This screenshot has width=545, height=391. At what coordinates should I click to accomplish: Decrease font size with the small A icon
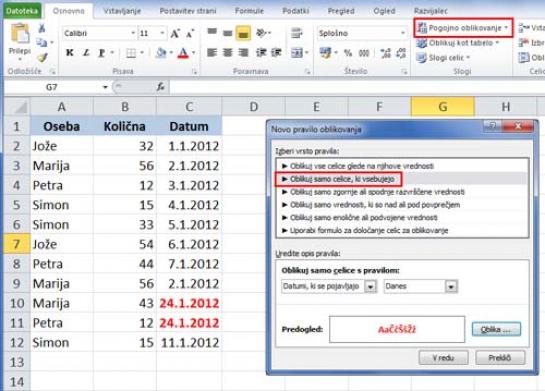(x=189, y=34)
